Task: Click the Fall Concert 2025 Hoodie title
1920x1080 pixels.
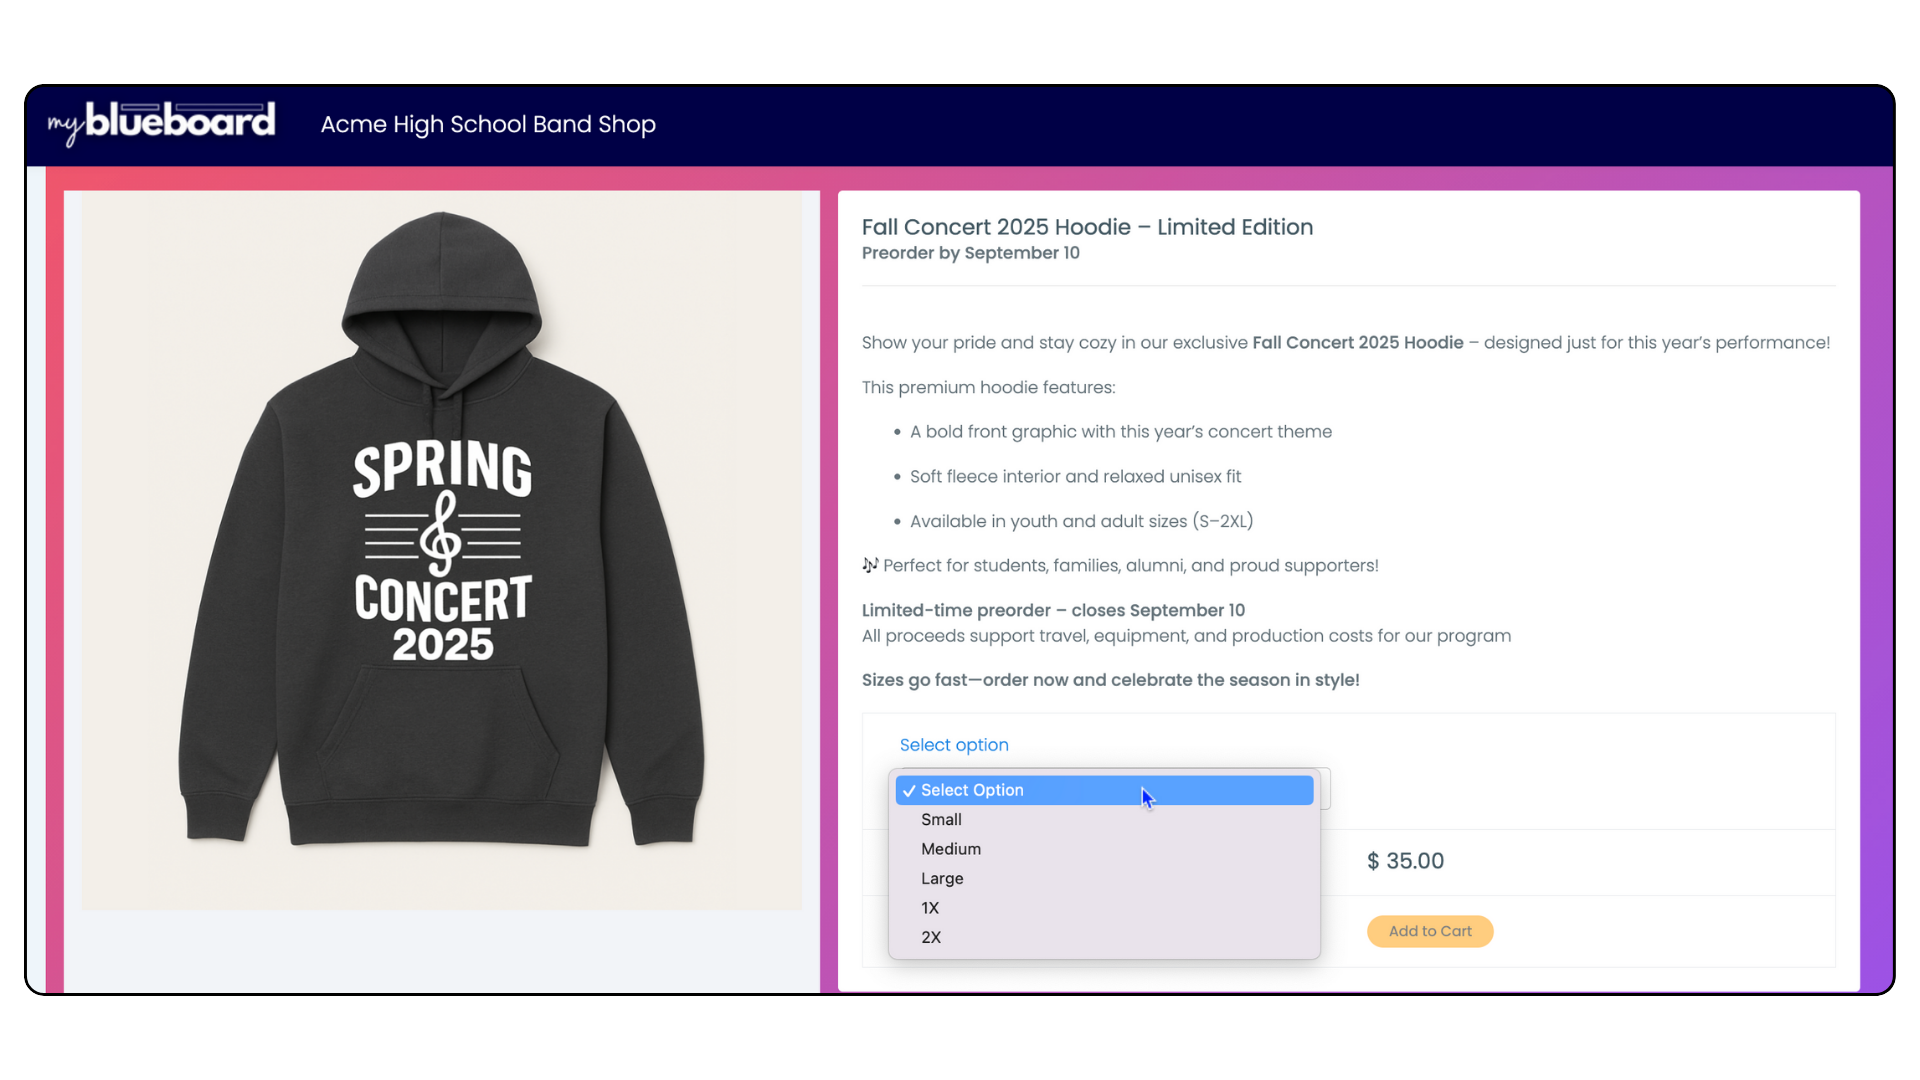Action: [x=1087, y=227]
